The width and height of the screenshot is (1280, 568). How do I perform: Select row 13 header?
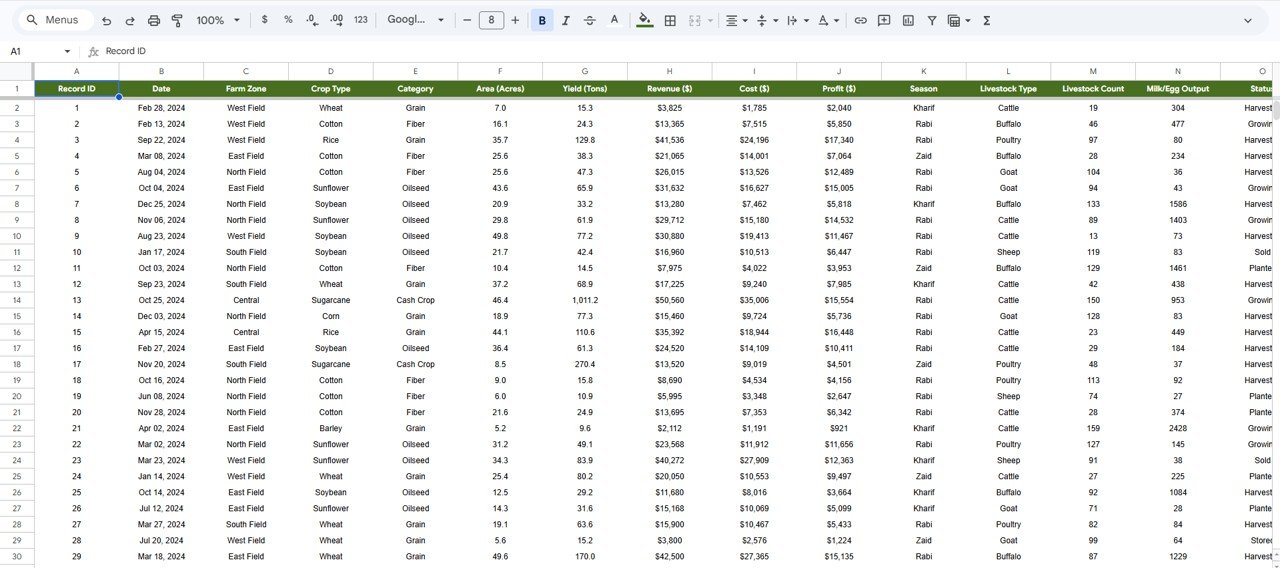point(17,284)
